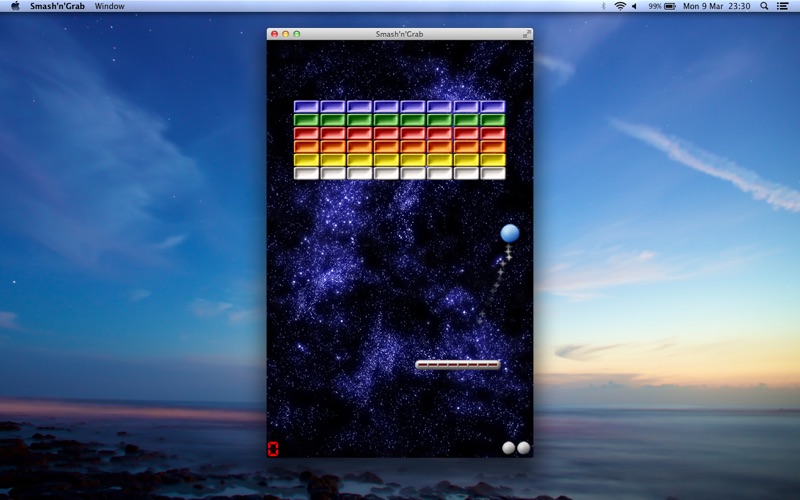Image resolution: width=800 pixels, height=500 pixels.
Task: Open the Notification Center list icon
Action: click(782, 6)
